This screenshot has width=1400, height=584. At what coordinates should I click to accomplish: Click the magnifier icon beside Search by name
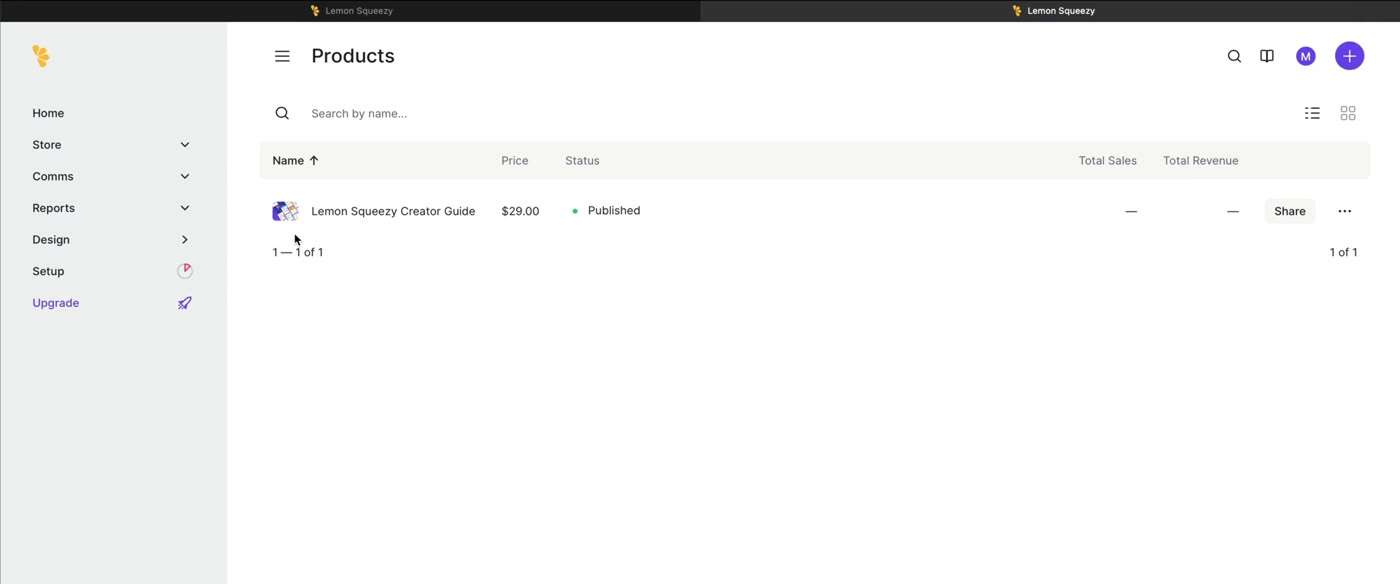tap(282, 113)
